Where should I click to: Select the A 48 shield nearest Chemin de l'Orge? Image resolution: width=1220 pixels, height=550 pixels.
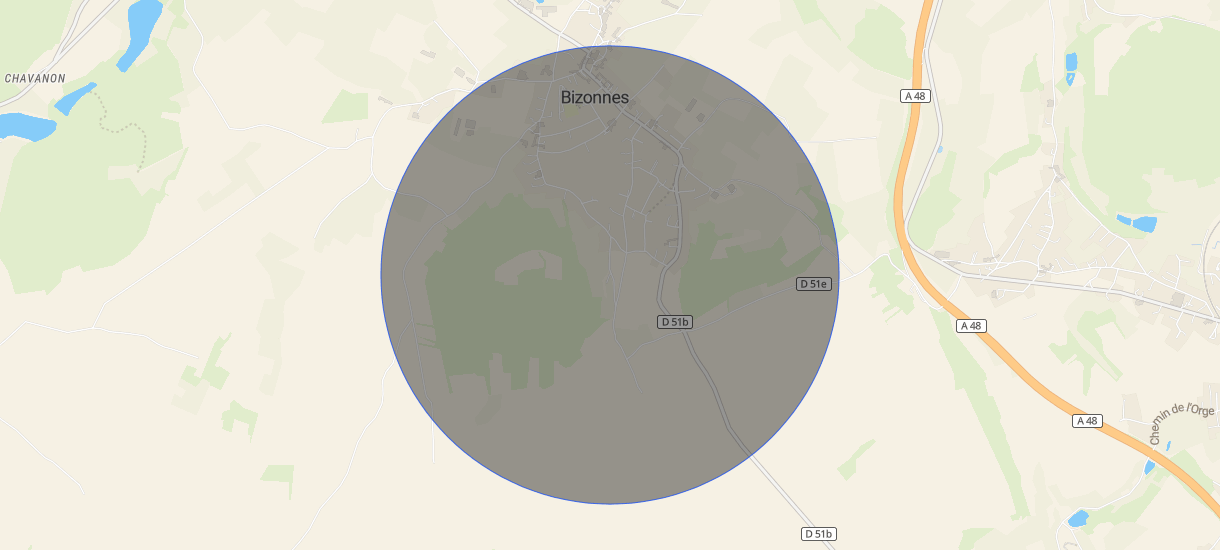click(x=1088, y=421)
